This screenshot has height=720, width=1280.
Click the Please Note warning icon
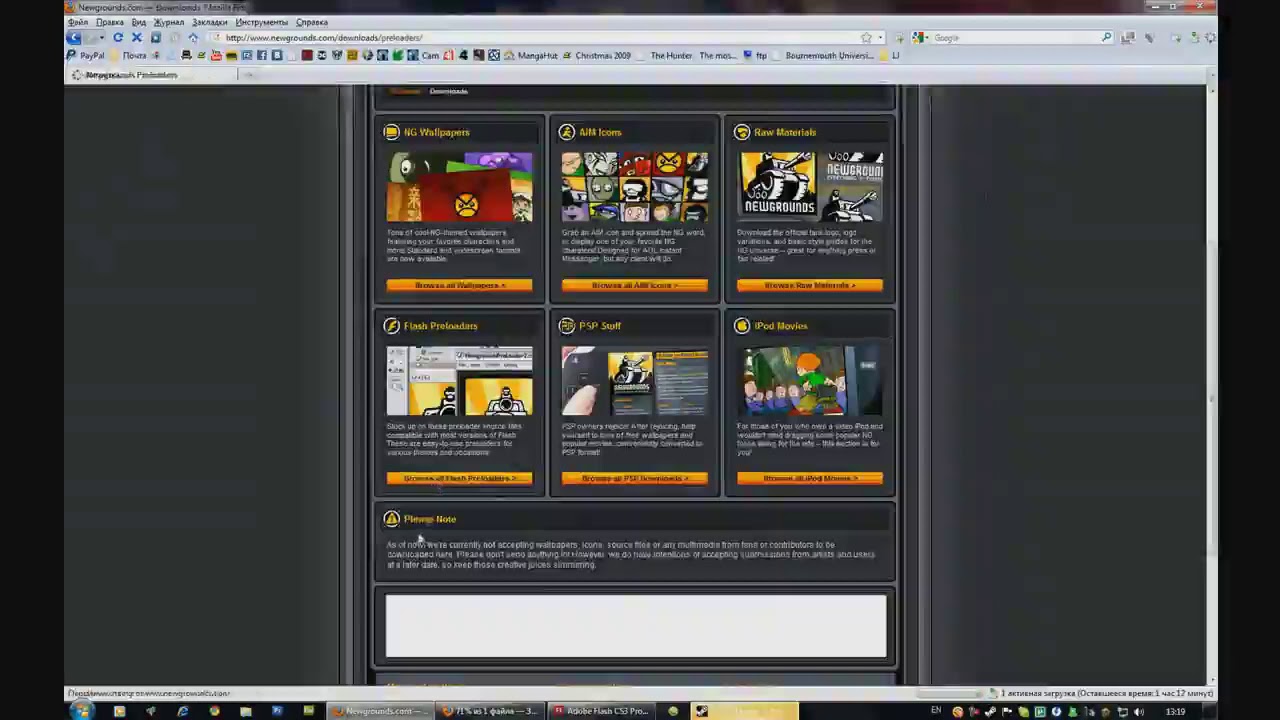(x=392, y=519)
